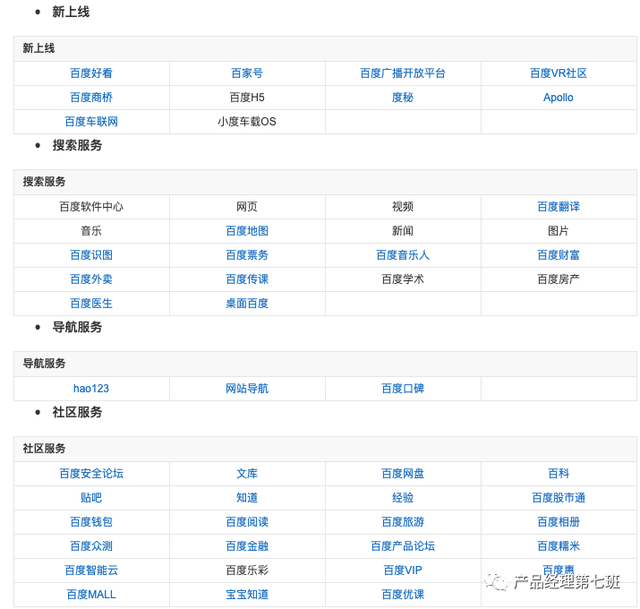Open the 百度钱包 link
Viewport: 640px width, 609px height.
[x=91, y=522]
